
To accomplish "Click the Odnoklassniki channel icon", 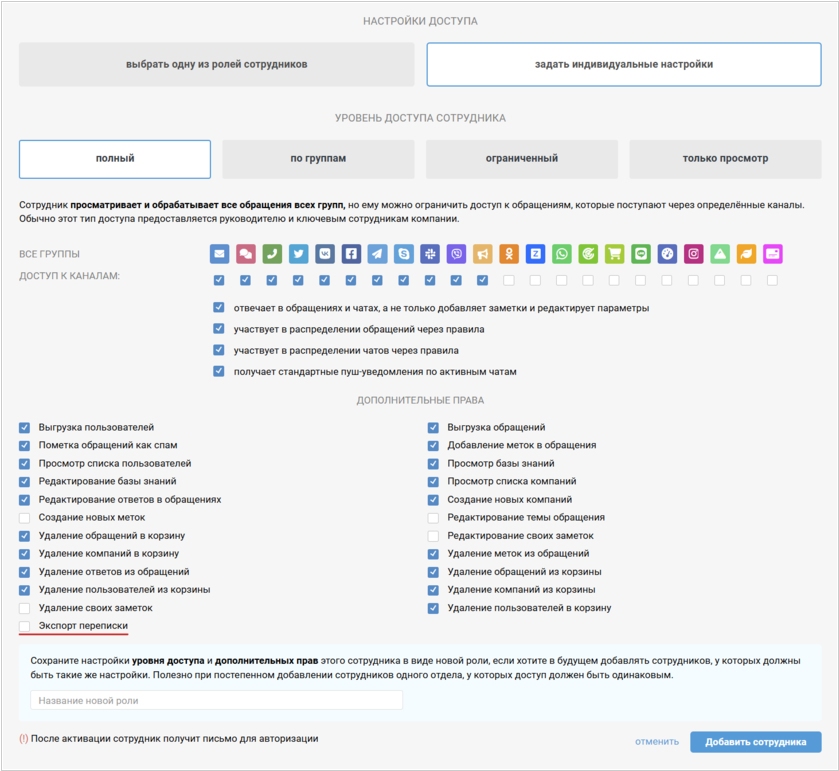I will pos(509,254).
